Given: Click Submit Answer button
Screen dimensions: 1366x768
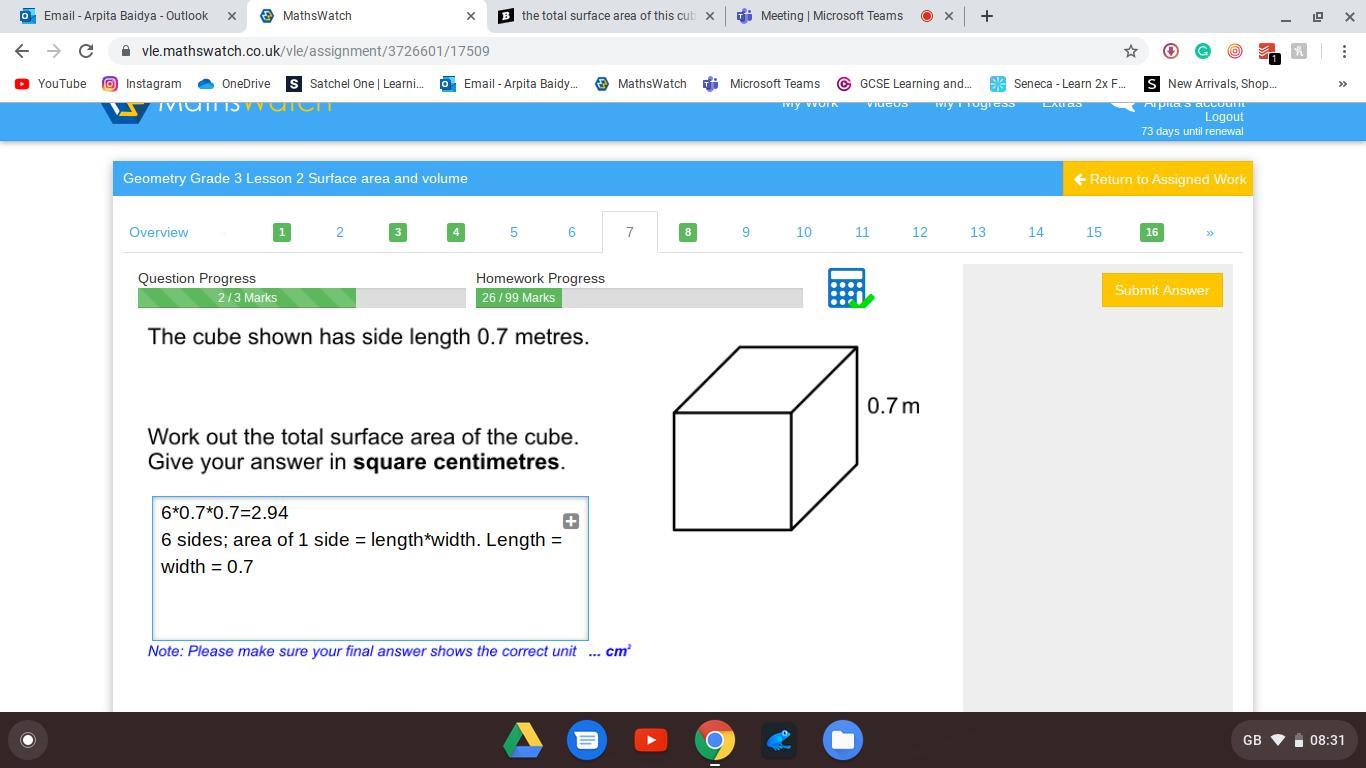Looking at the screenshot, I should [x=1161, y=290].
